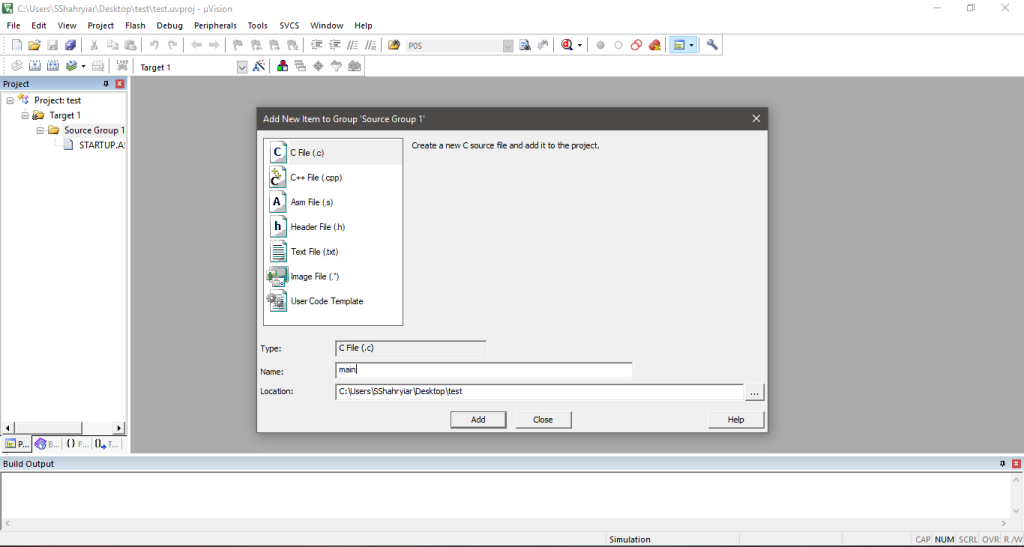Switch to the Books tab in Project panel
The height and width of the screenshot is (547, 1024).
(x=47, y=444)
